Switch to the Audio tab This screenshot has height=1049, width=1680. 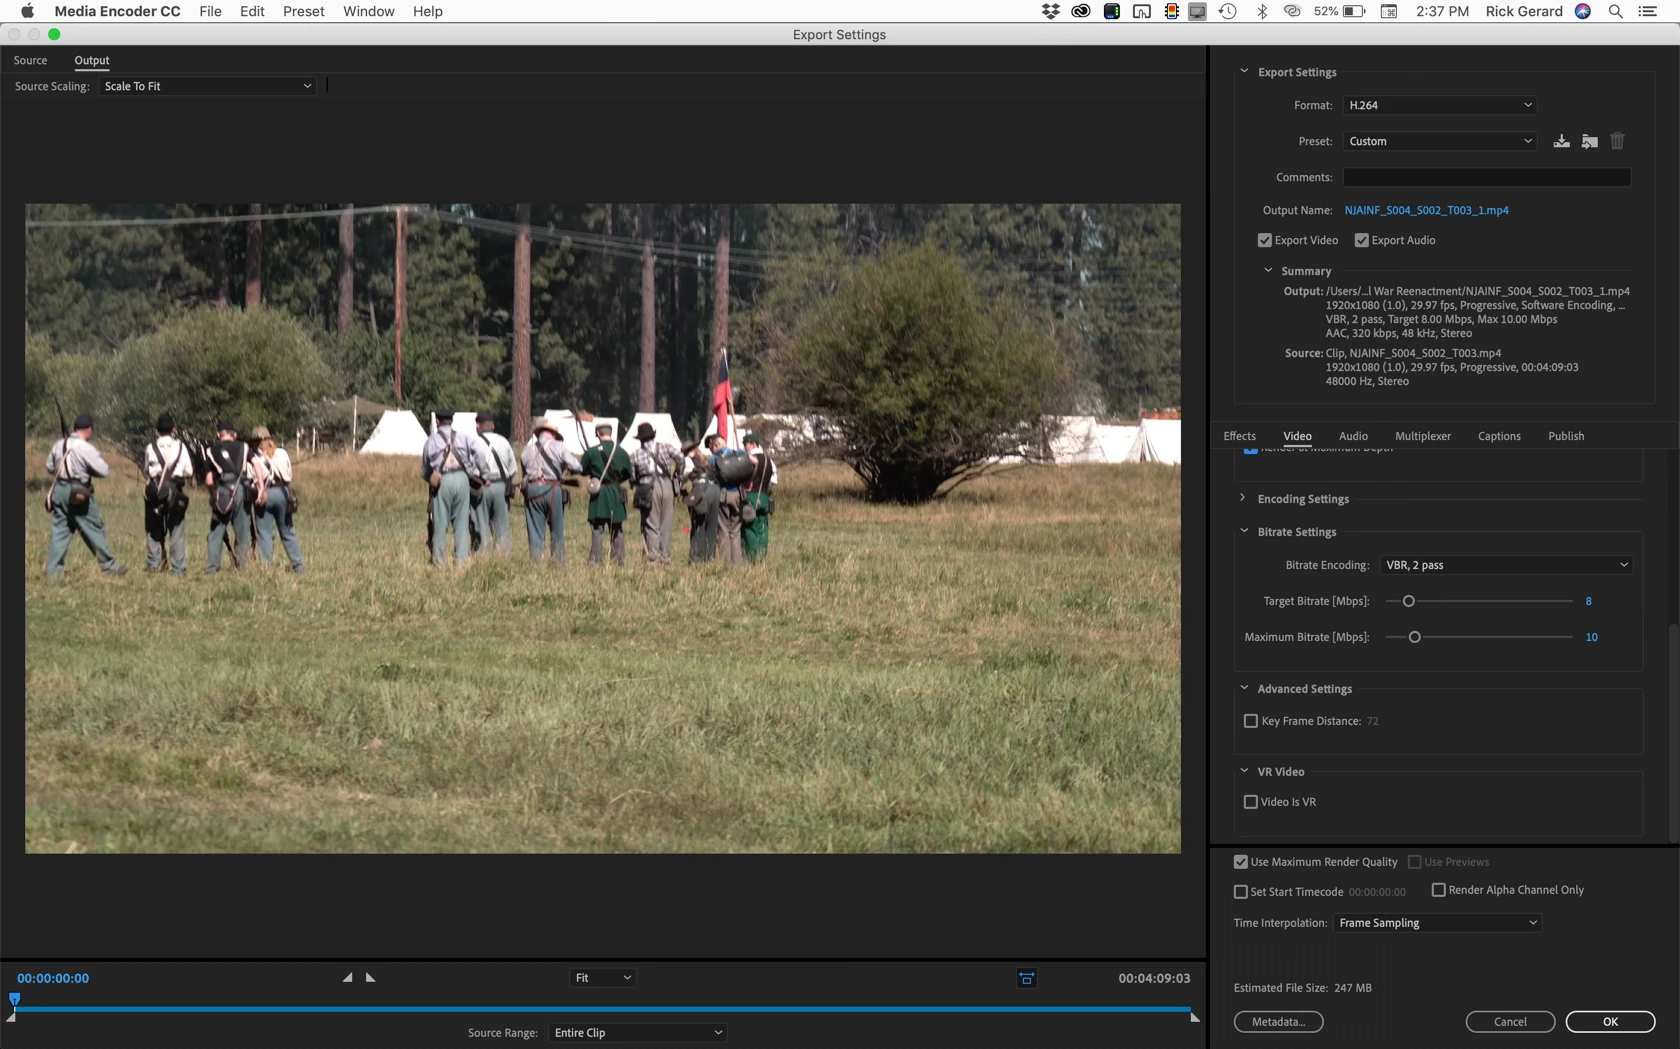pos(1353,436)
